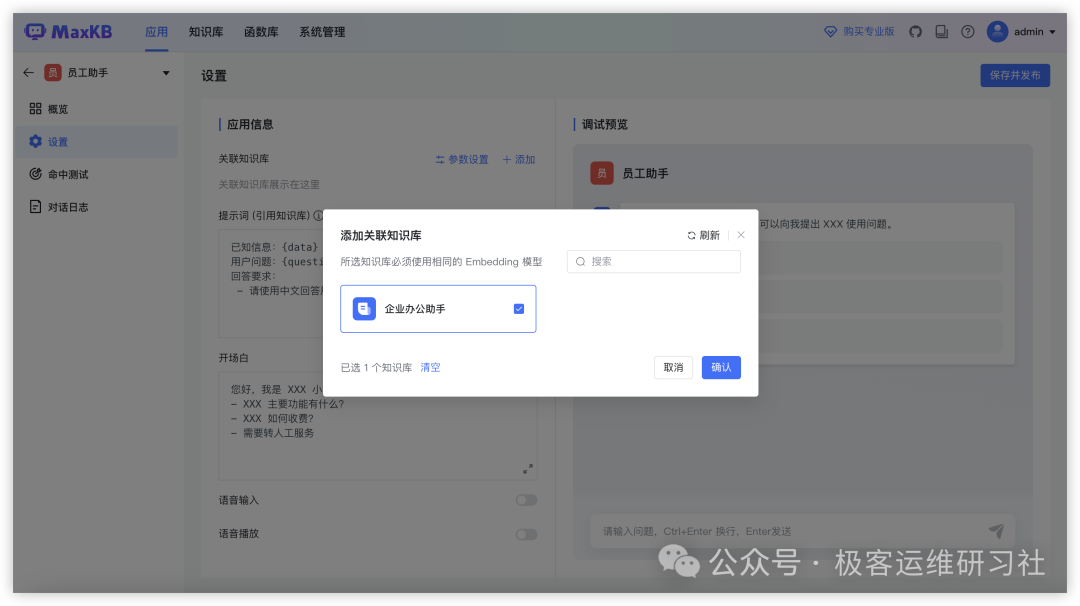Close the add knowledge base dialog

click(x=741, y=235)
